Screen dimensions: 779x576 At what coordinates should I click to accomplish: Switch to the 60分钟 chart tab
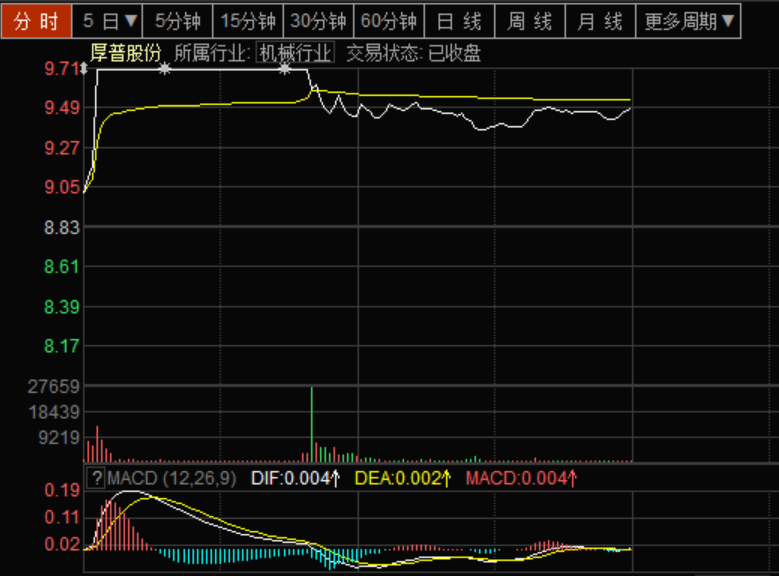point(389,21)
